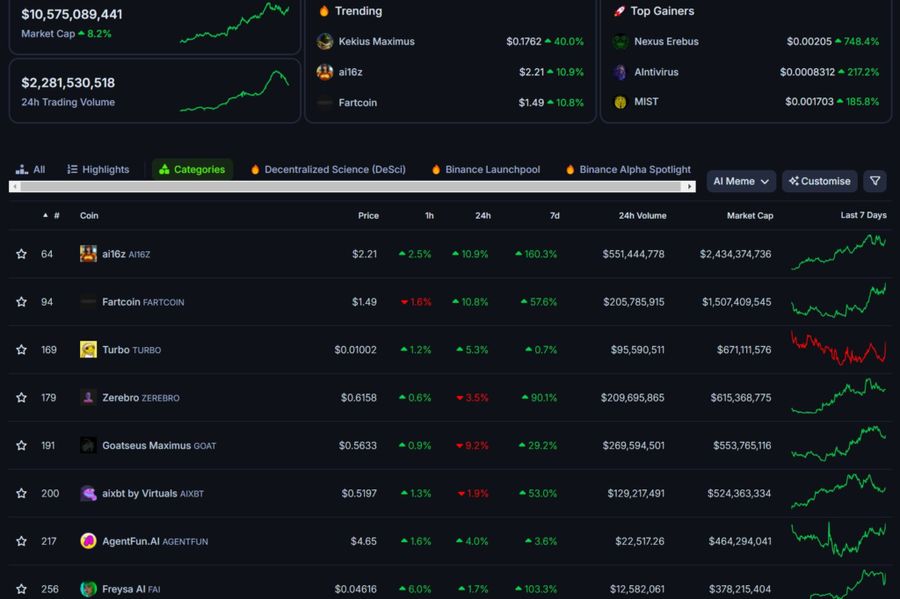Click ai16z icon in Trending card

pyautogui.click(x=325, y=72)
